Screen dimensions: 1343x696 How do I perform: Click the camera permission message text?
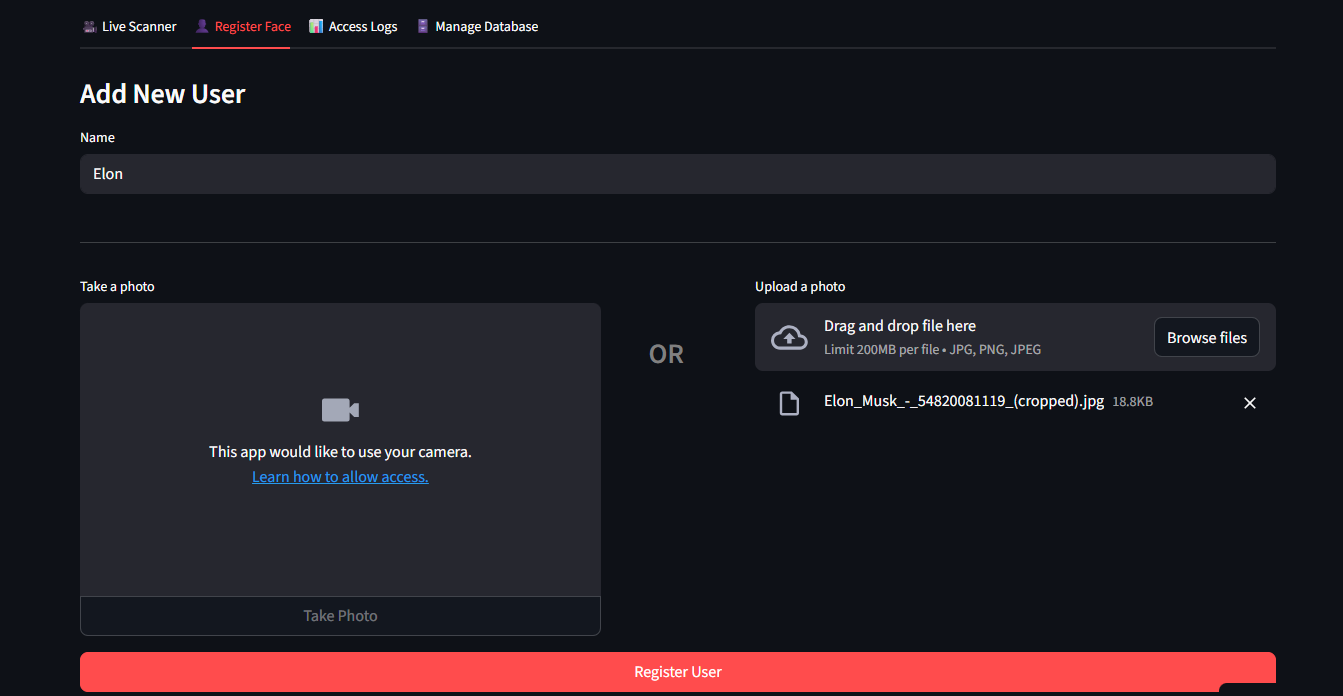point(340,452)
